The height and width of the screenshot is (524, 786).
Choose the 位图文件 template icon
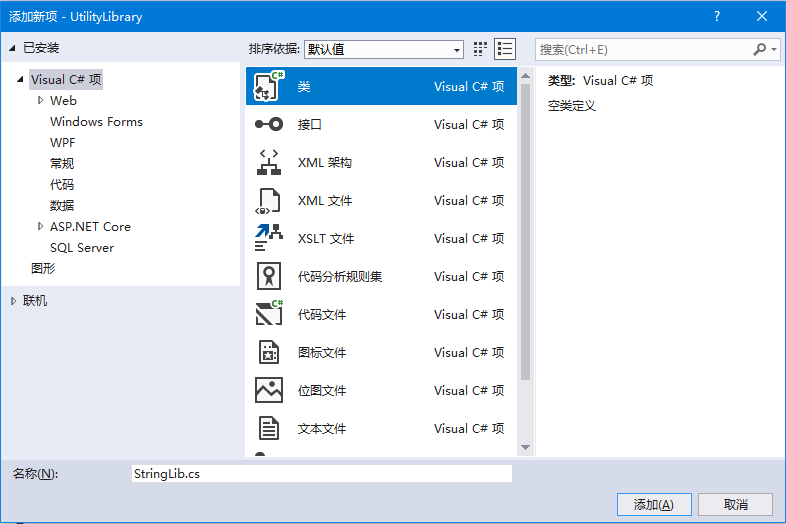[269, 391]
